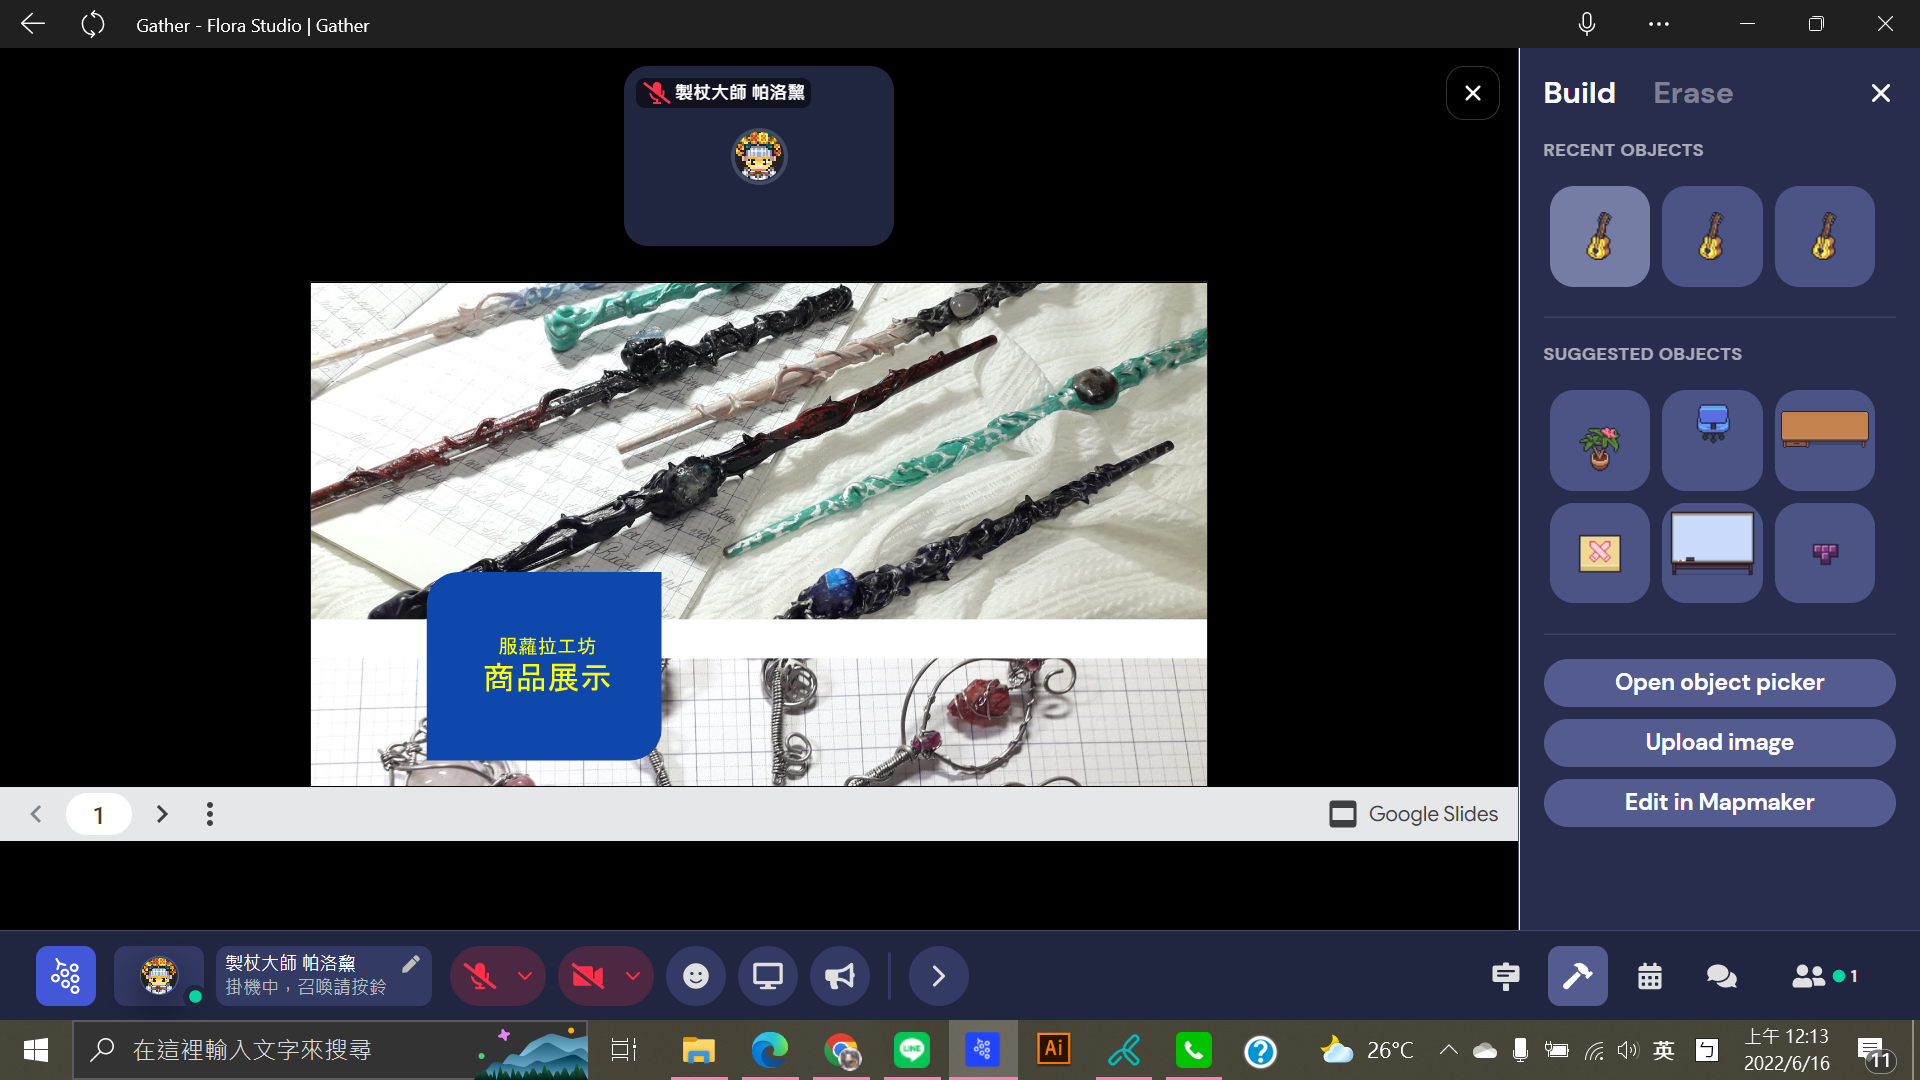Screen dimensions: 1920x1080
Task: Open File Explorer from taskbar
Action: click(x=698, y=1050)
